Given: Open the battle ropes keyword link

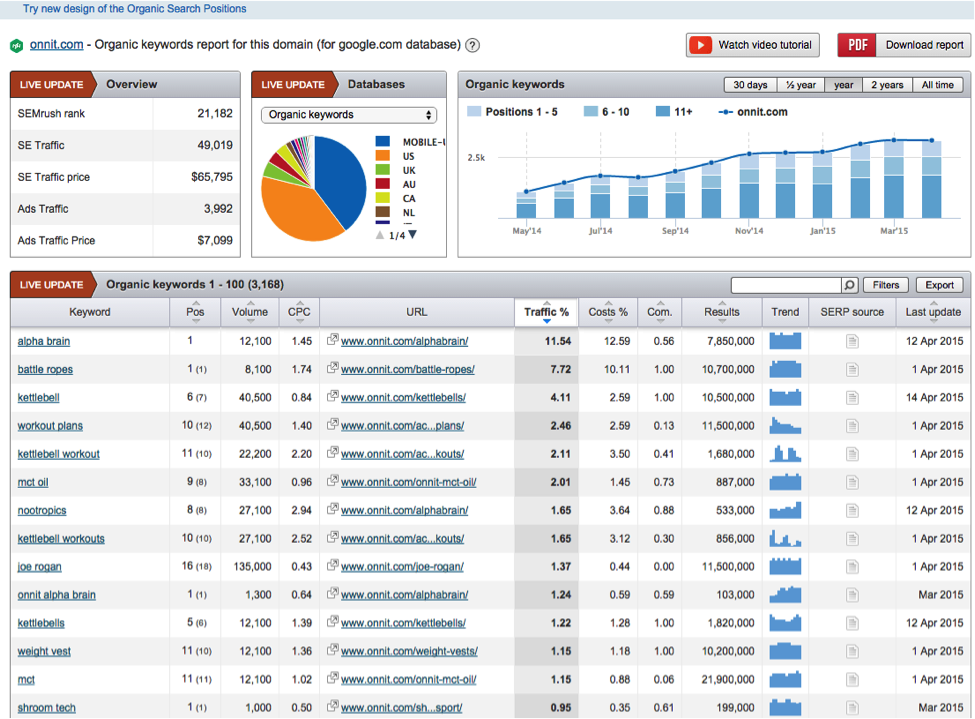Looking at the screenshot, I should pos(43,369).
